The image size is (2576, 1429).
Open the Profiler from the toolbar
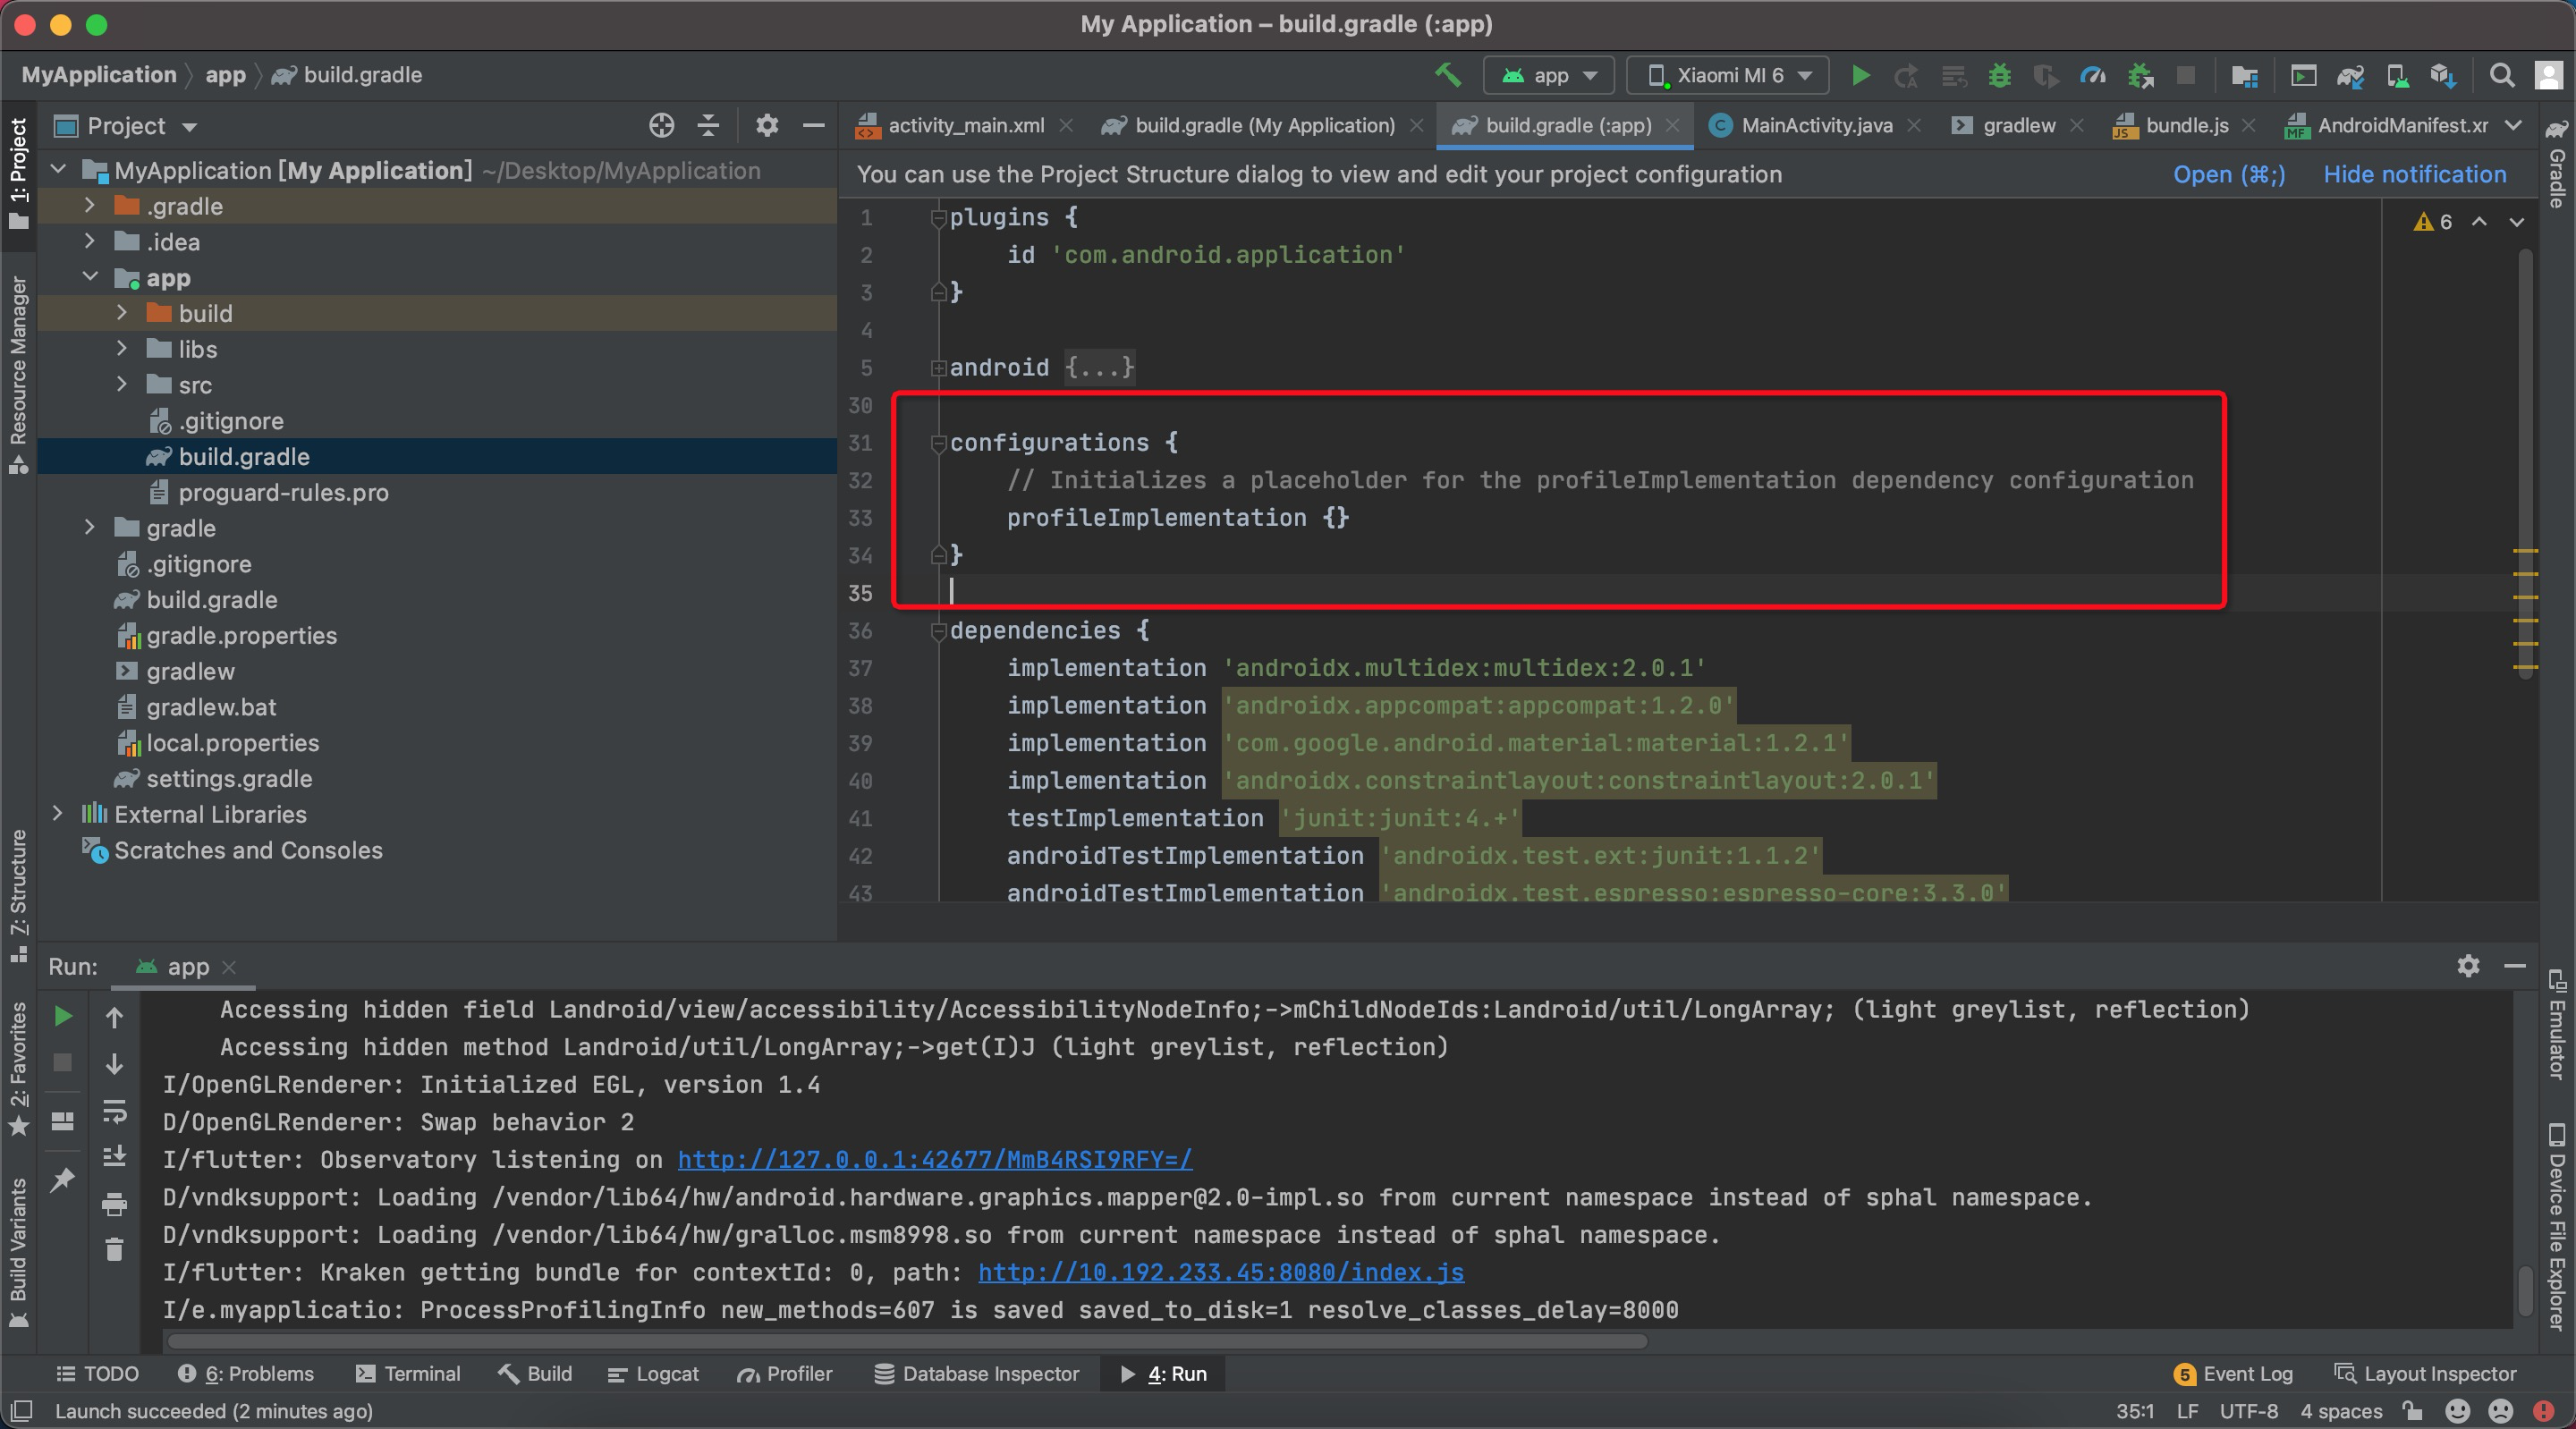click(x=2092, y=75)
